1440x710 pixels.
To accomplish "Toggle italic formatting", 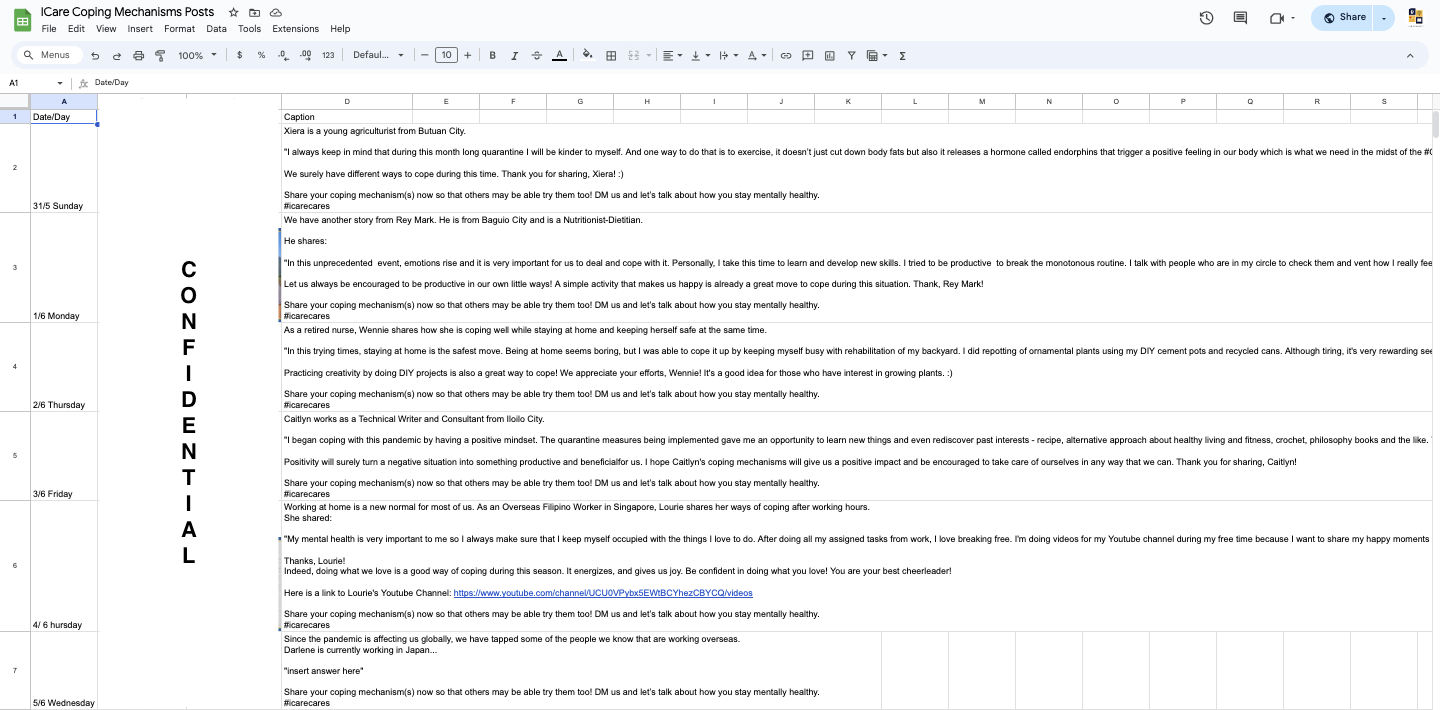I will (515, 56).
